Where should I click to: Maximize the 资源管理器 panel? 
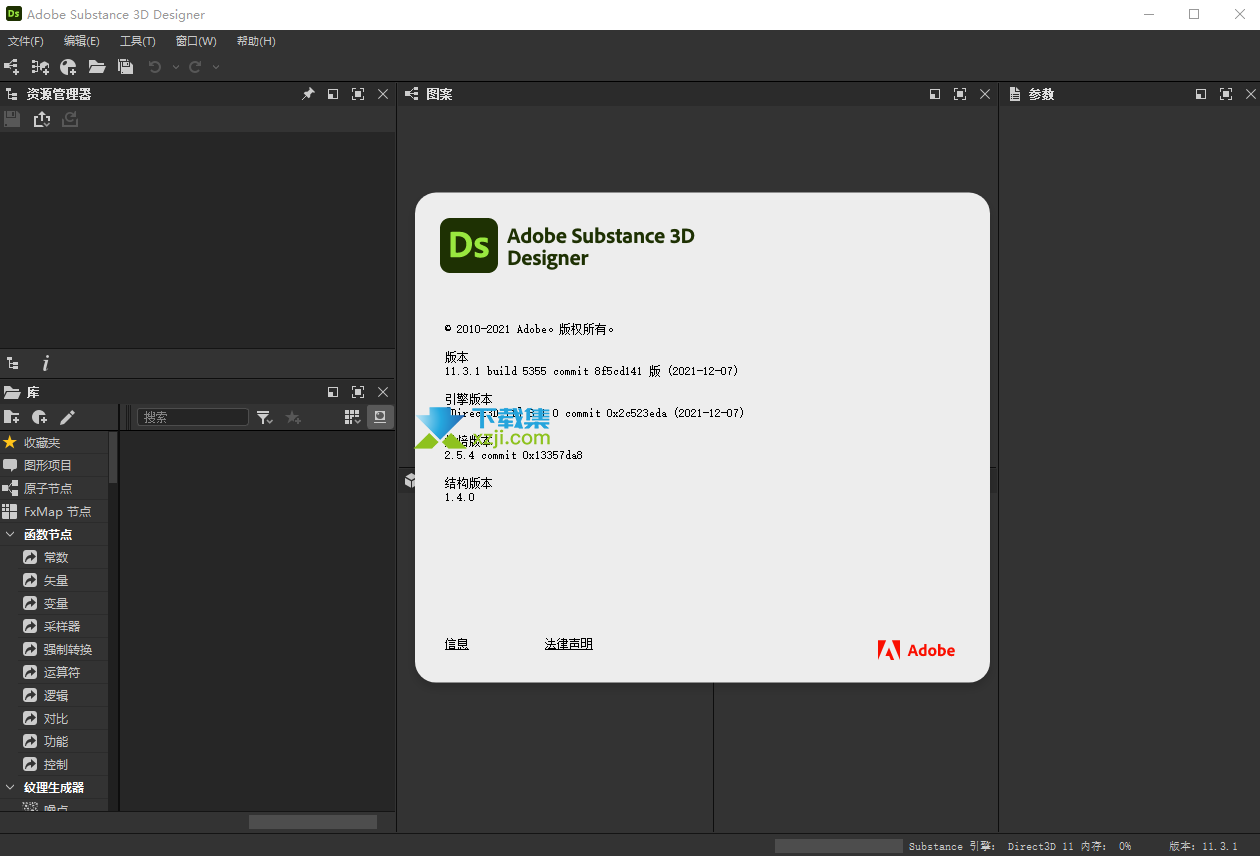[358, 94]
